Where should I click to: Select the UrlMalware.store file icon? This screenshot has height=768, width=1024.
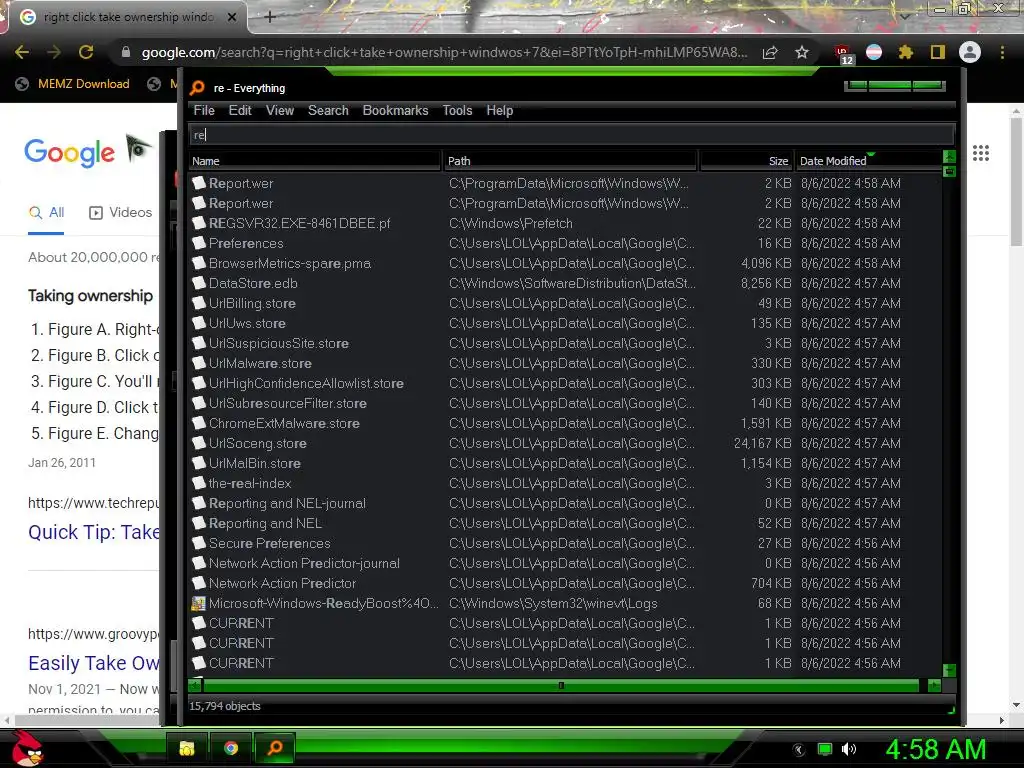pos(199,363)
